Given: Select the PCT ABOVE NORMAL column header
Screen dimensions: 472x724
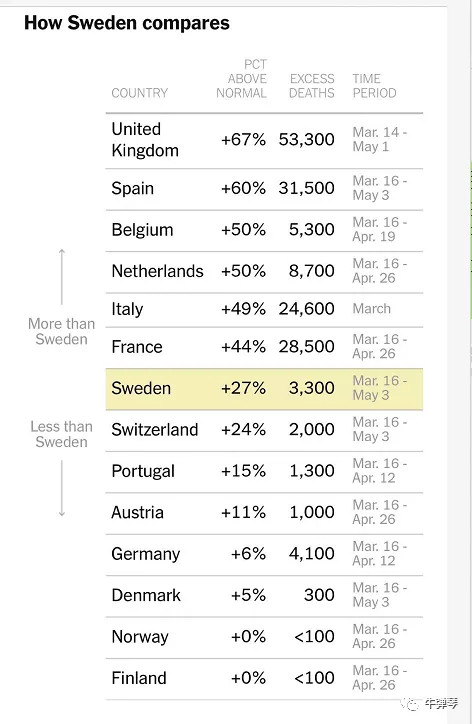Looking at the screenshot, I should point(242,78).
